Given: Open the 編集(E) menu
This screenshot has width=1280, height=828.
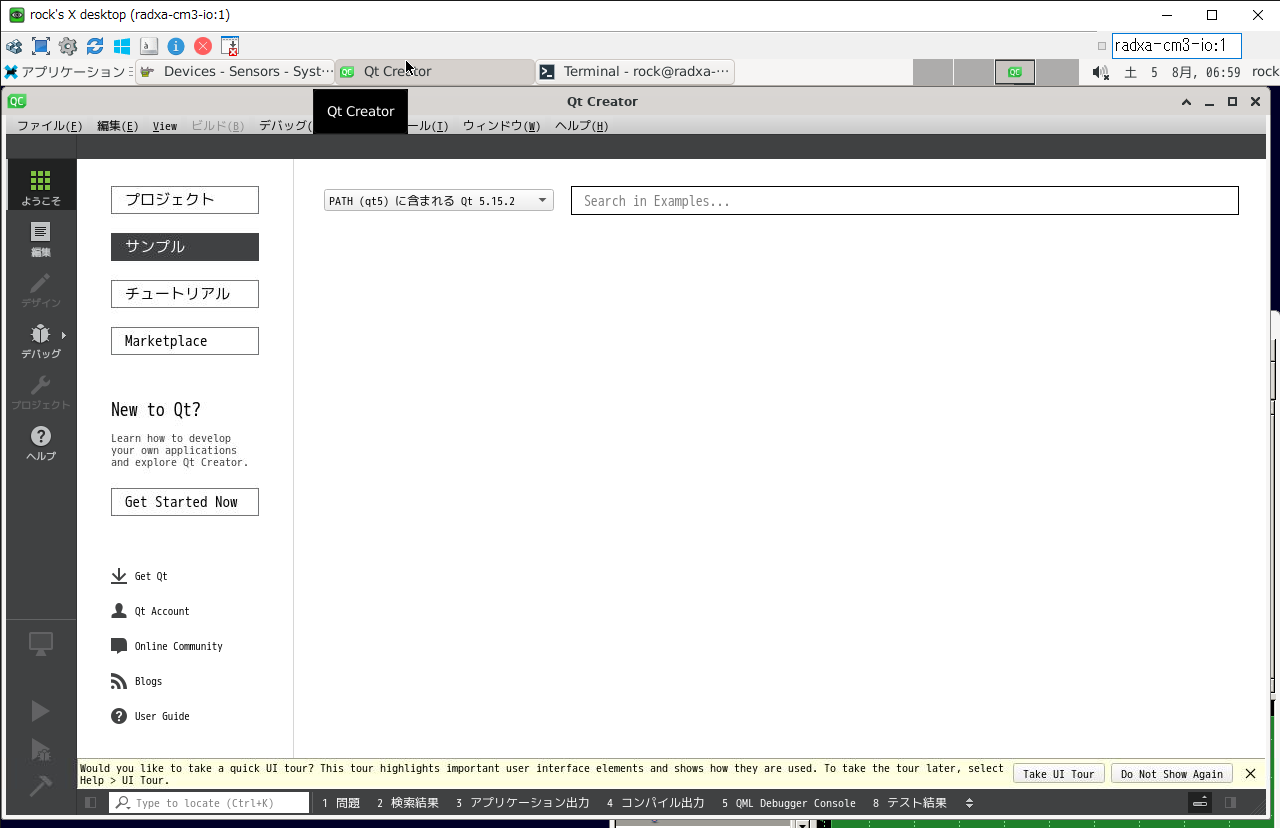Looking at the screenshot, I should coord(118,126).
